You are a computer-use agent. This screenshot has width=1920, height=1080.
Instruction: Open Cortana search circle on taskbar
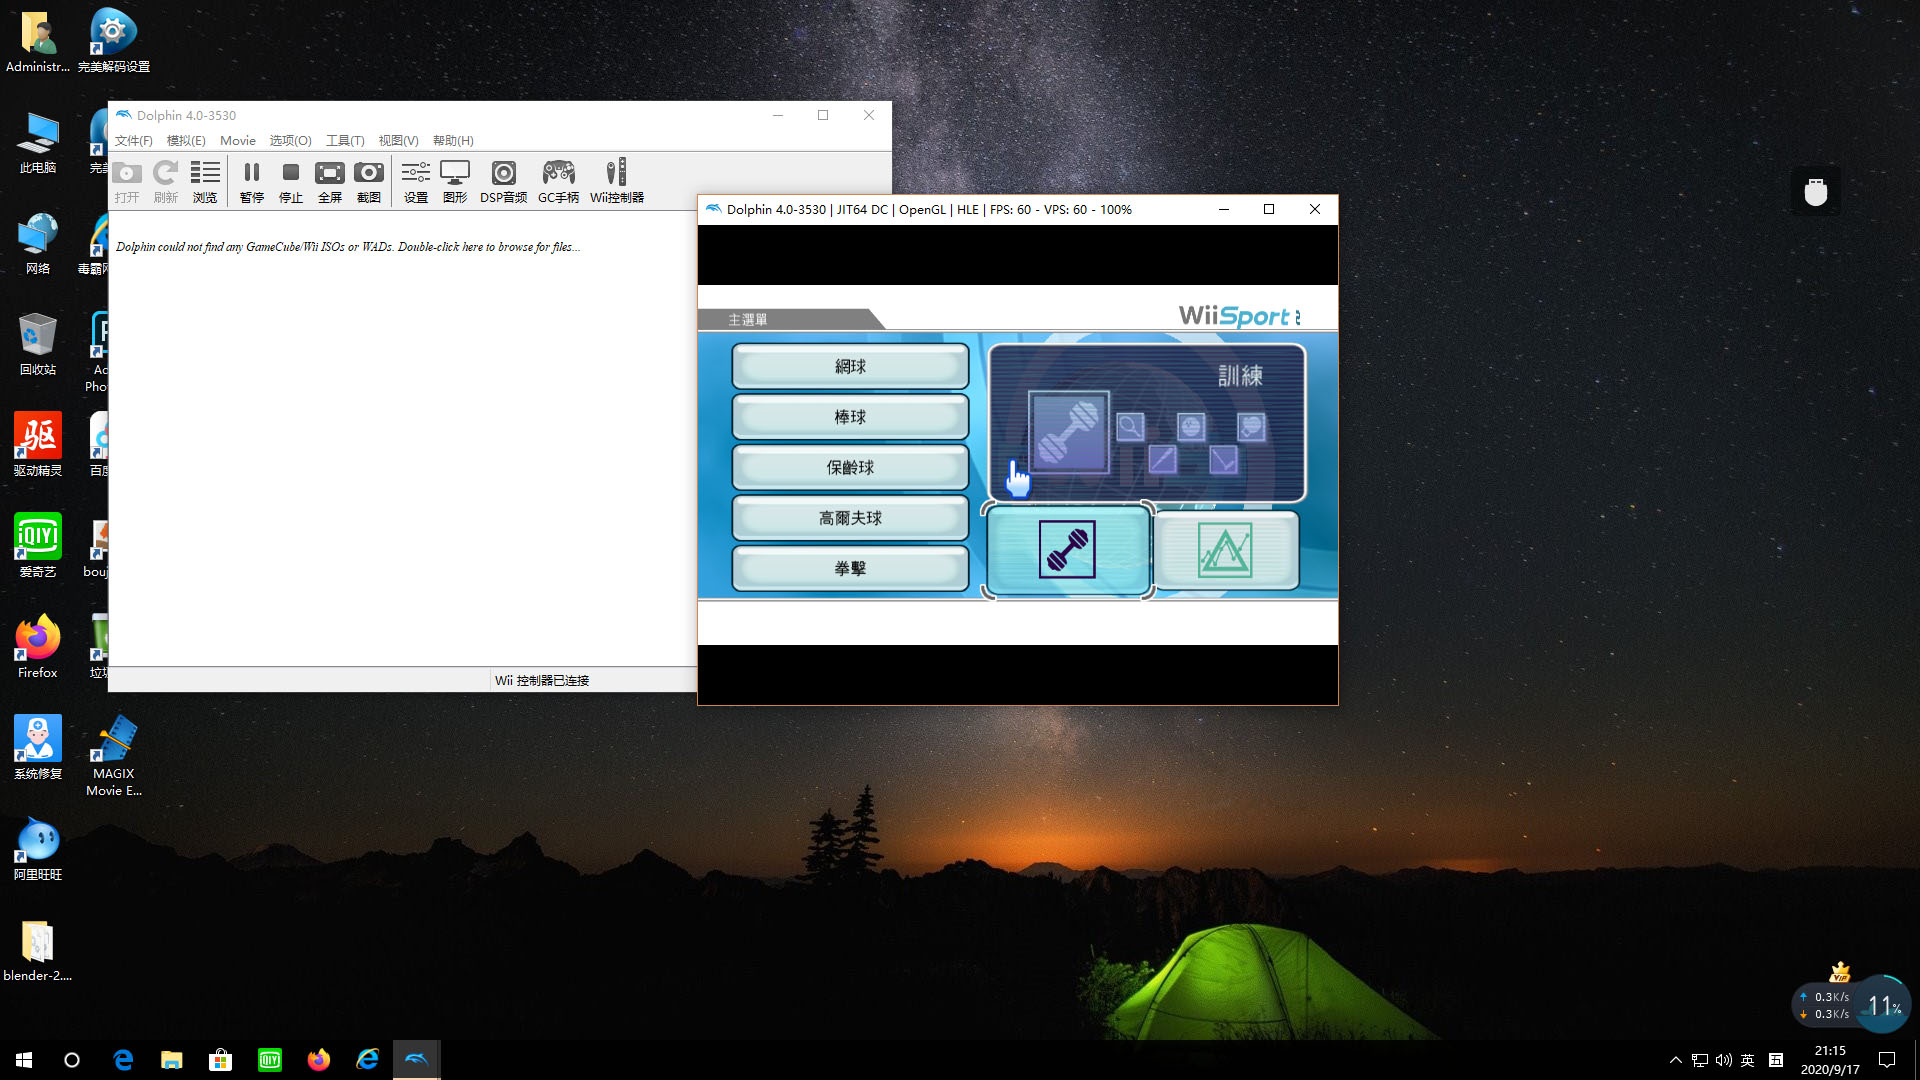click(72, 1060)
